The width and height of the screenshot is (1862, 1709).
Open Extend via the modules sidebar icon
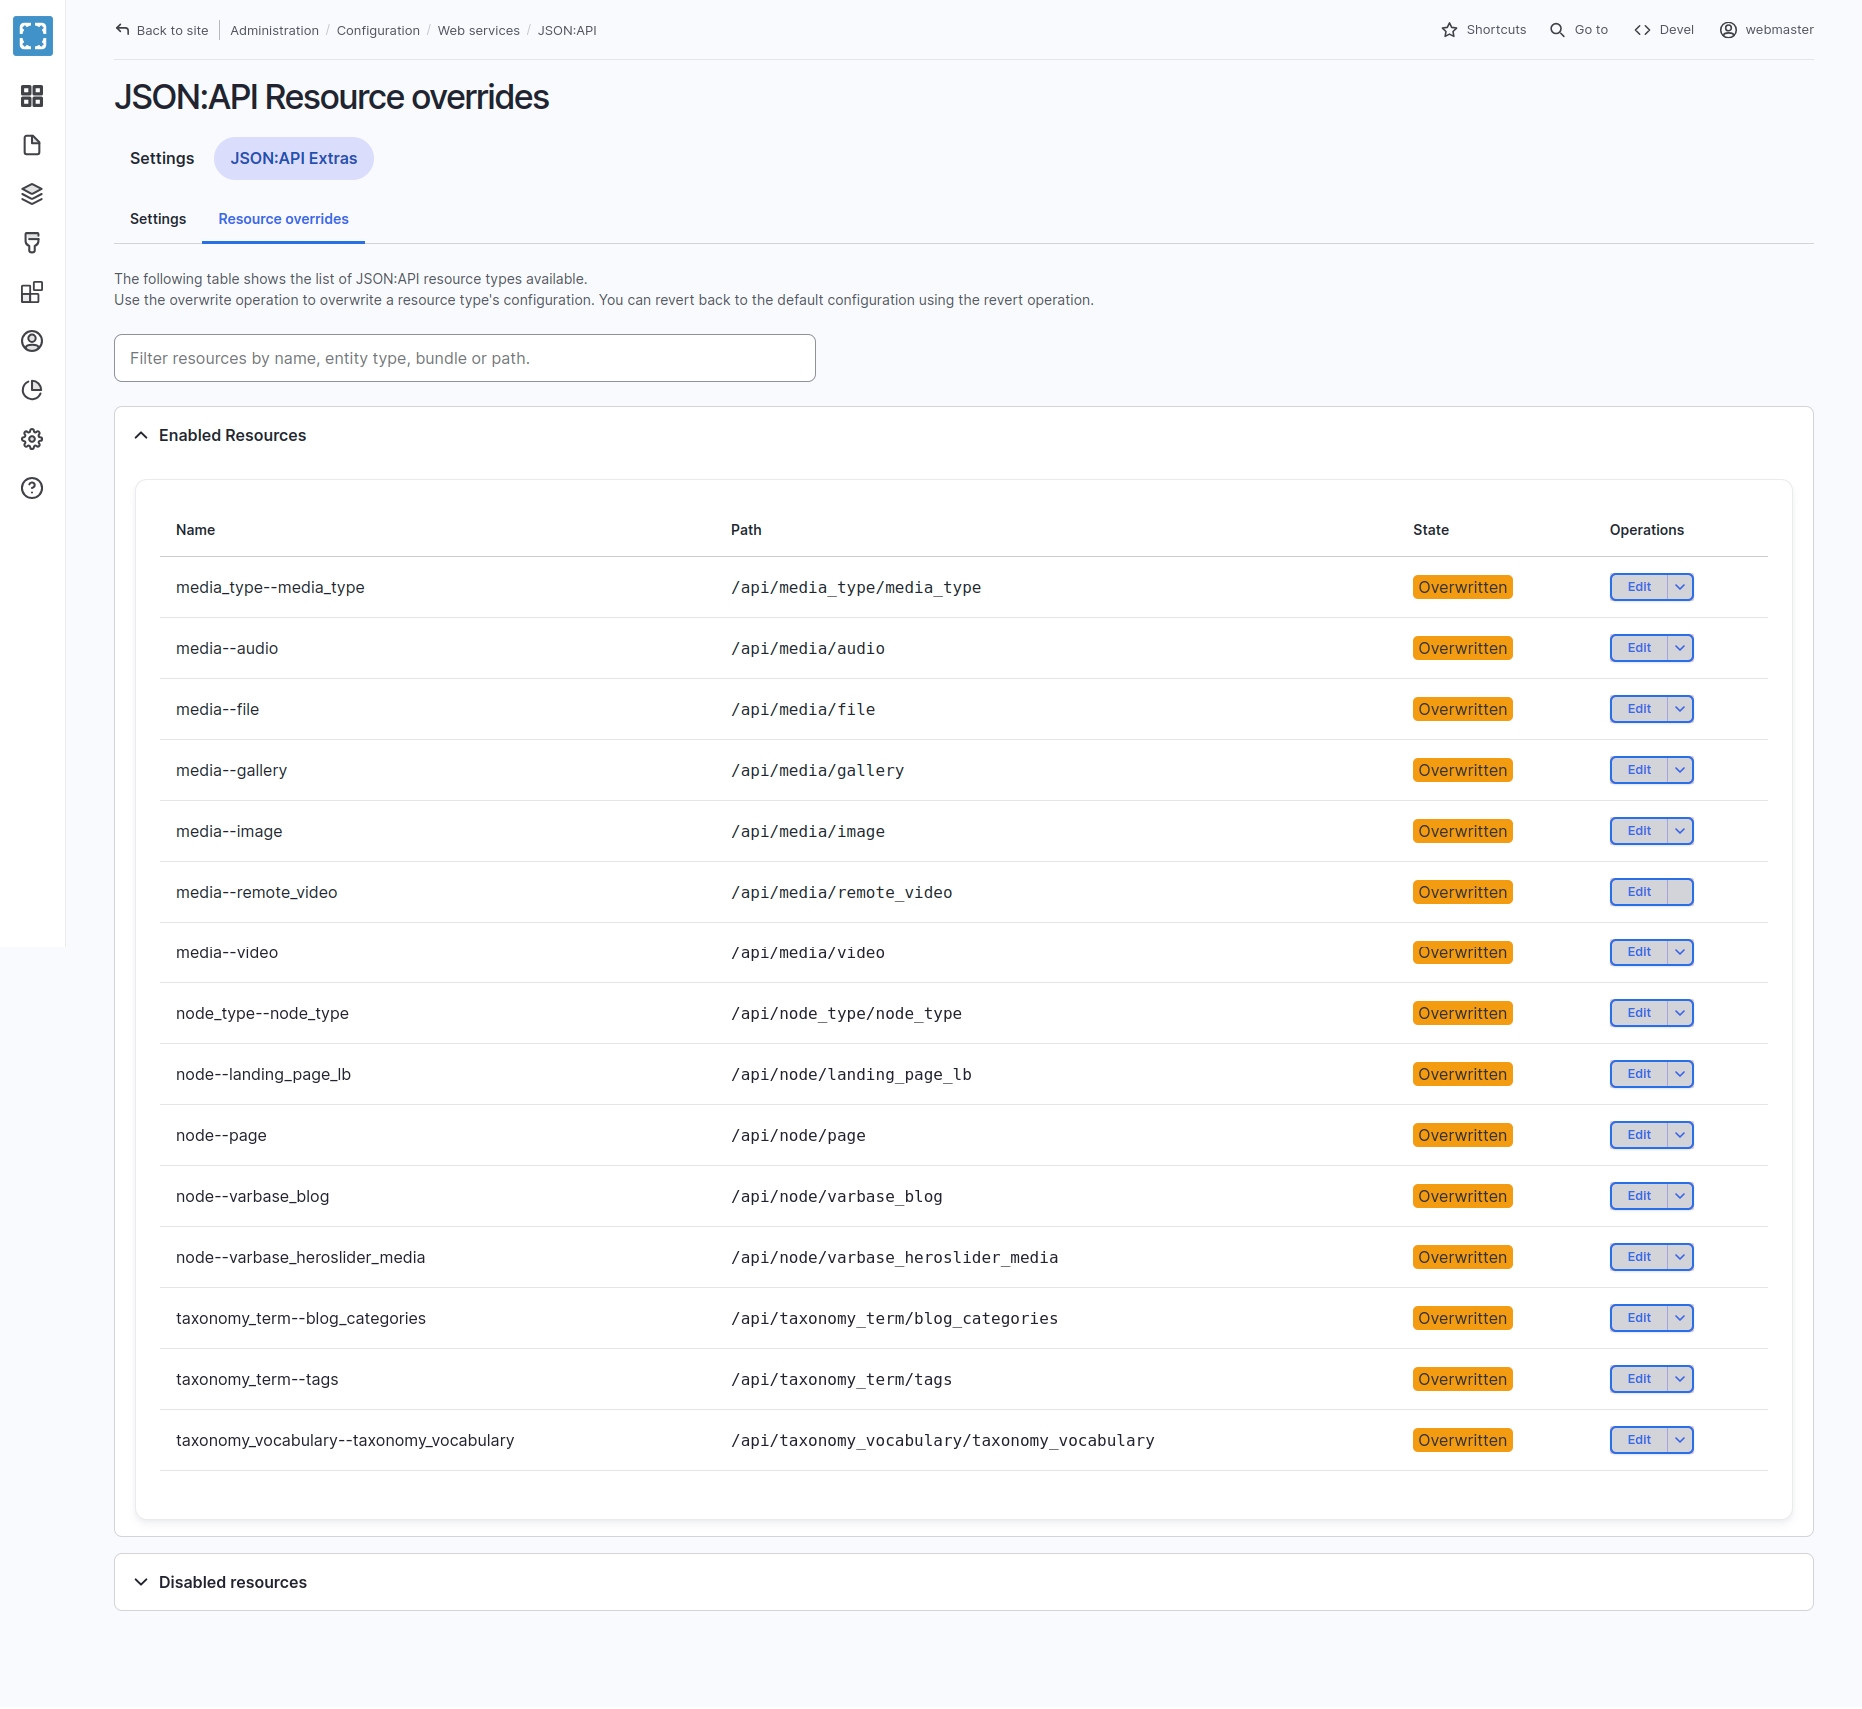(32, 292)
